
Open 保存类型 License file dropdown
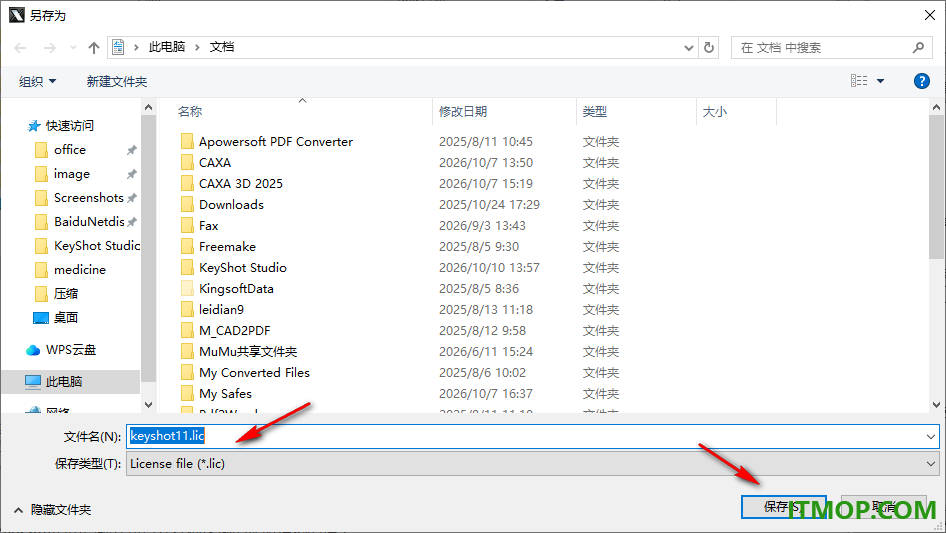(x=532, y=464)
